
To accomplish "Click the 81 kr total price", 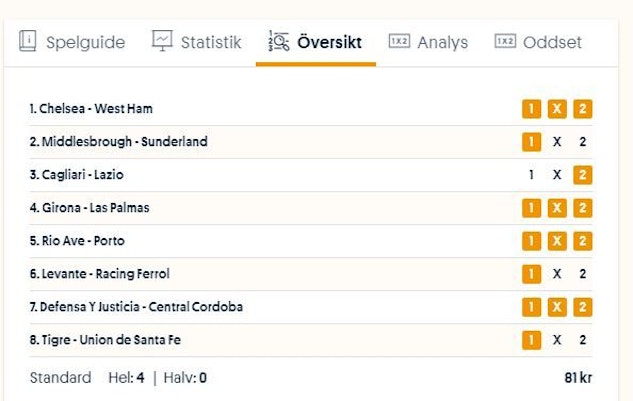I will (x=577, y=378).
